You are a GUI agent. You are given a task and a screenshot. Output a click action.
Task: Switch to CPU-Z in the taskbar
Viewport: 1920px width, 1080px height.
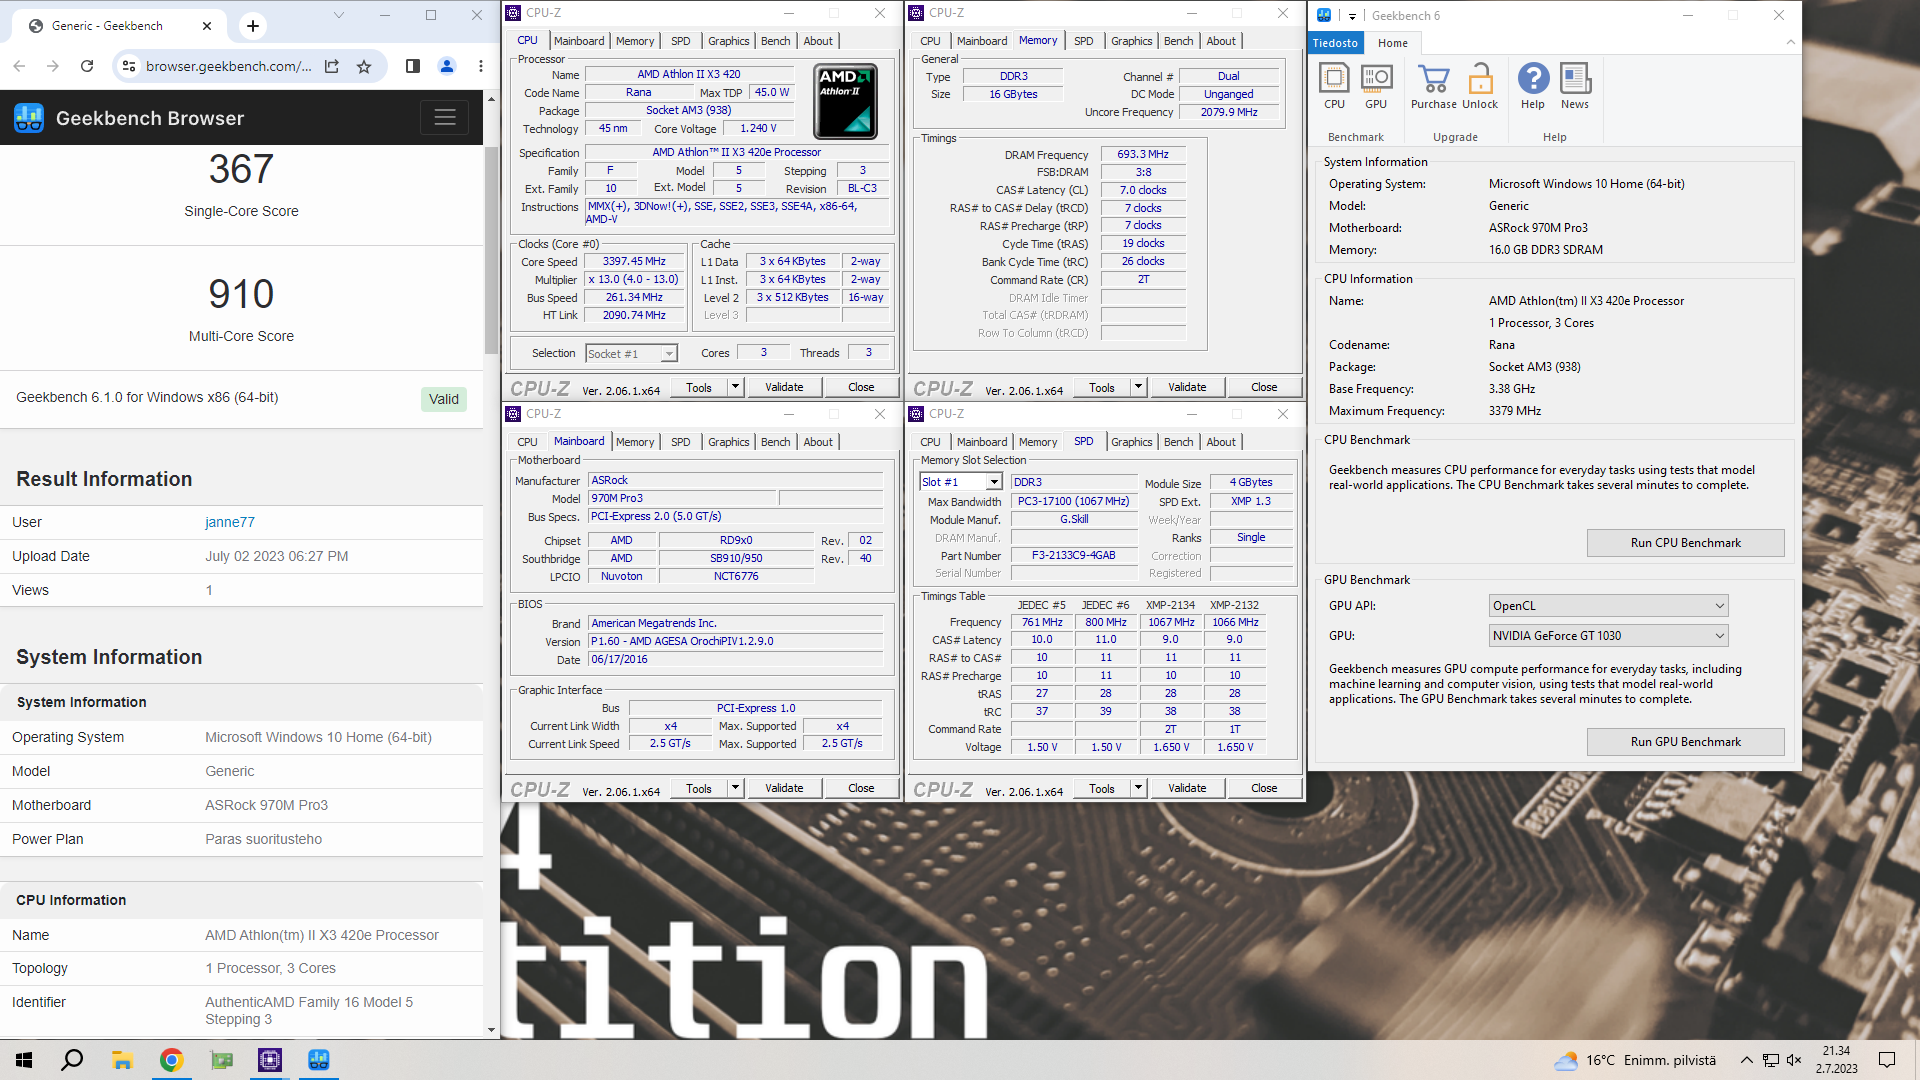click(270, 1060)
